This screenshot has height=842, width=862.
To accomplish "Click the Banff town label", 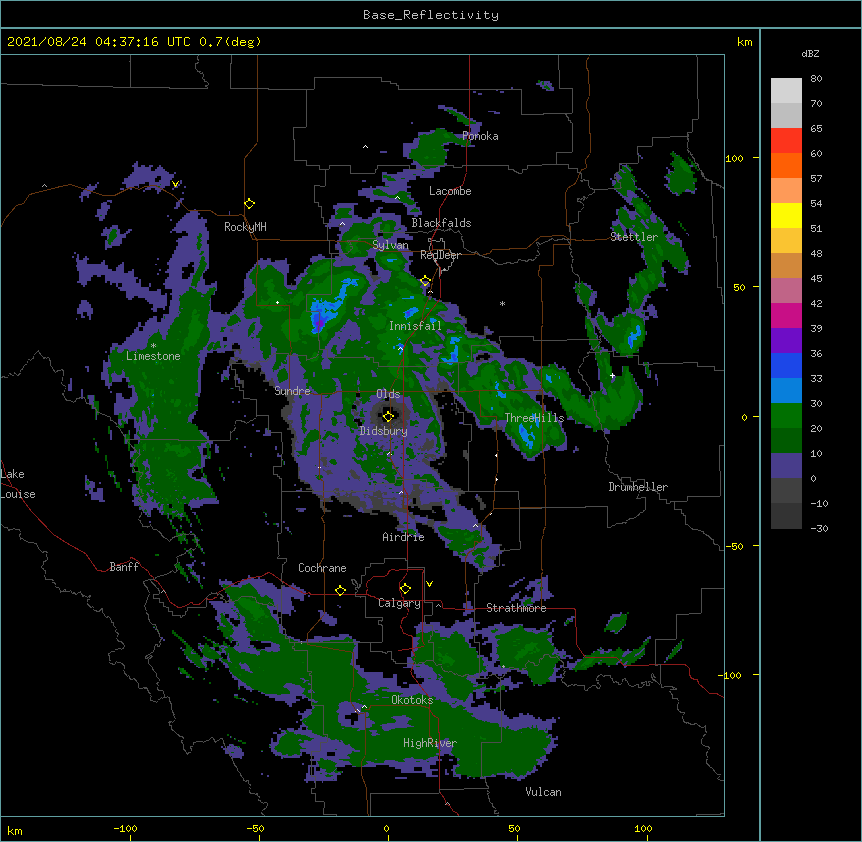I will [124, 567].
